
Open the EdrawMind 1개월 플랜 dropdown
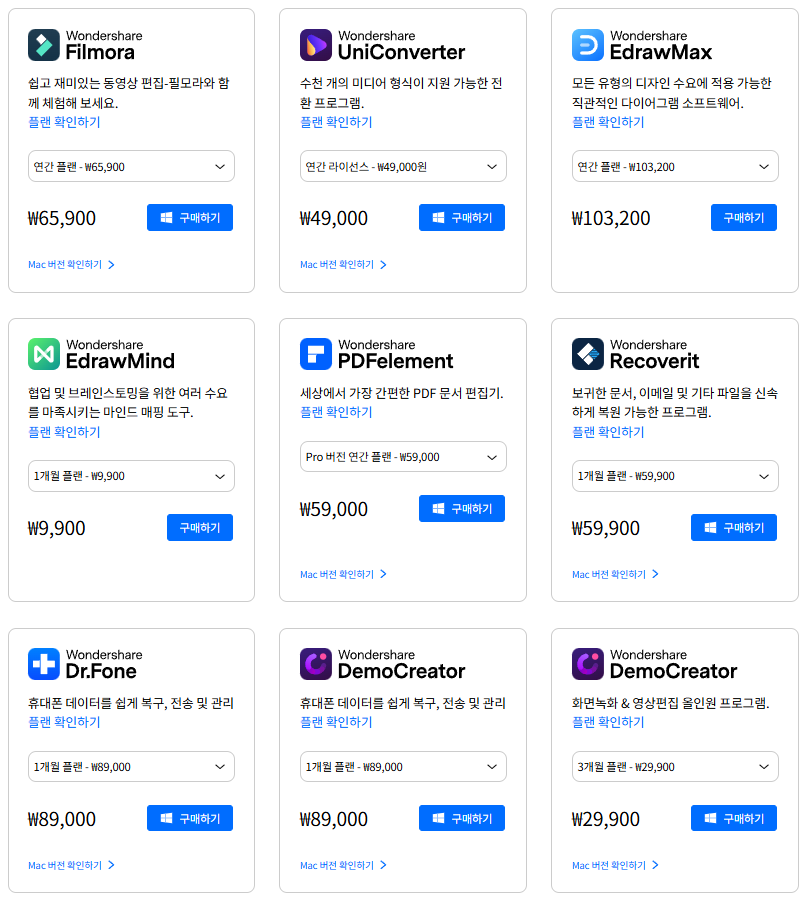click(x=131, y=476)
